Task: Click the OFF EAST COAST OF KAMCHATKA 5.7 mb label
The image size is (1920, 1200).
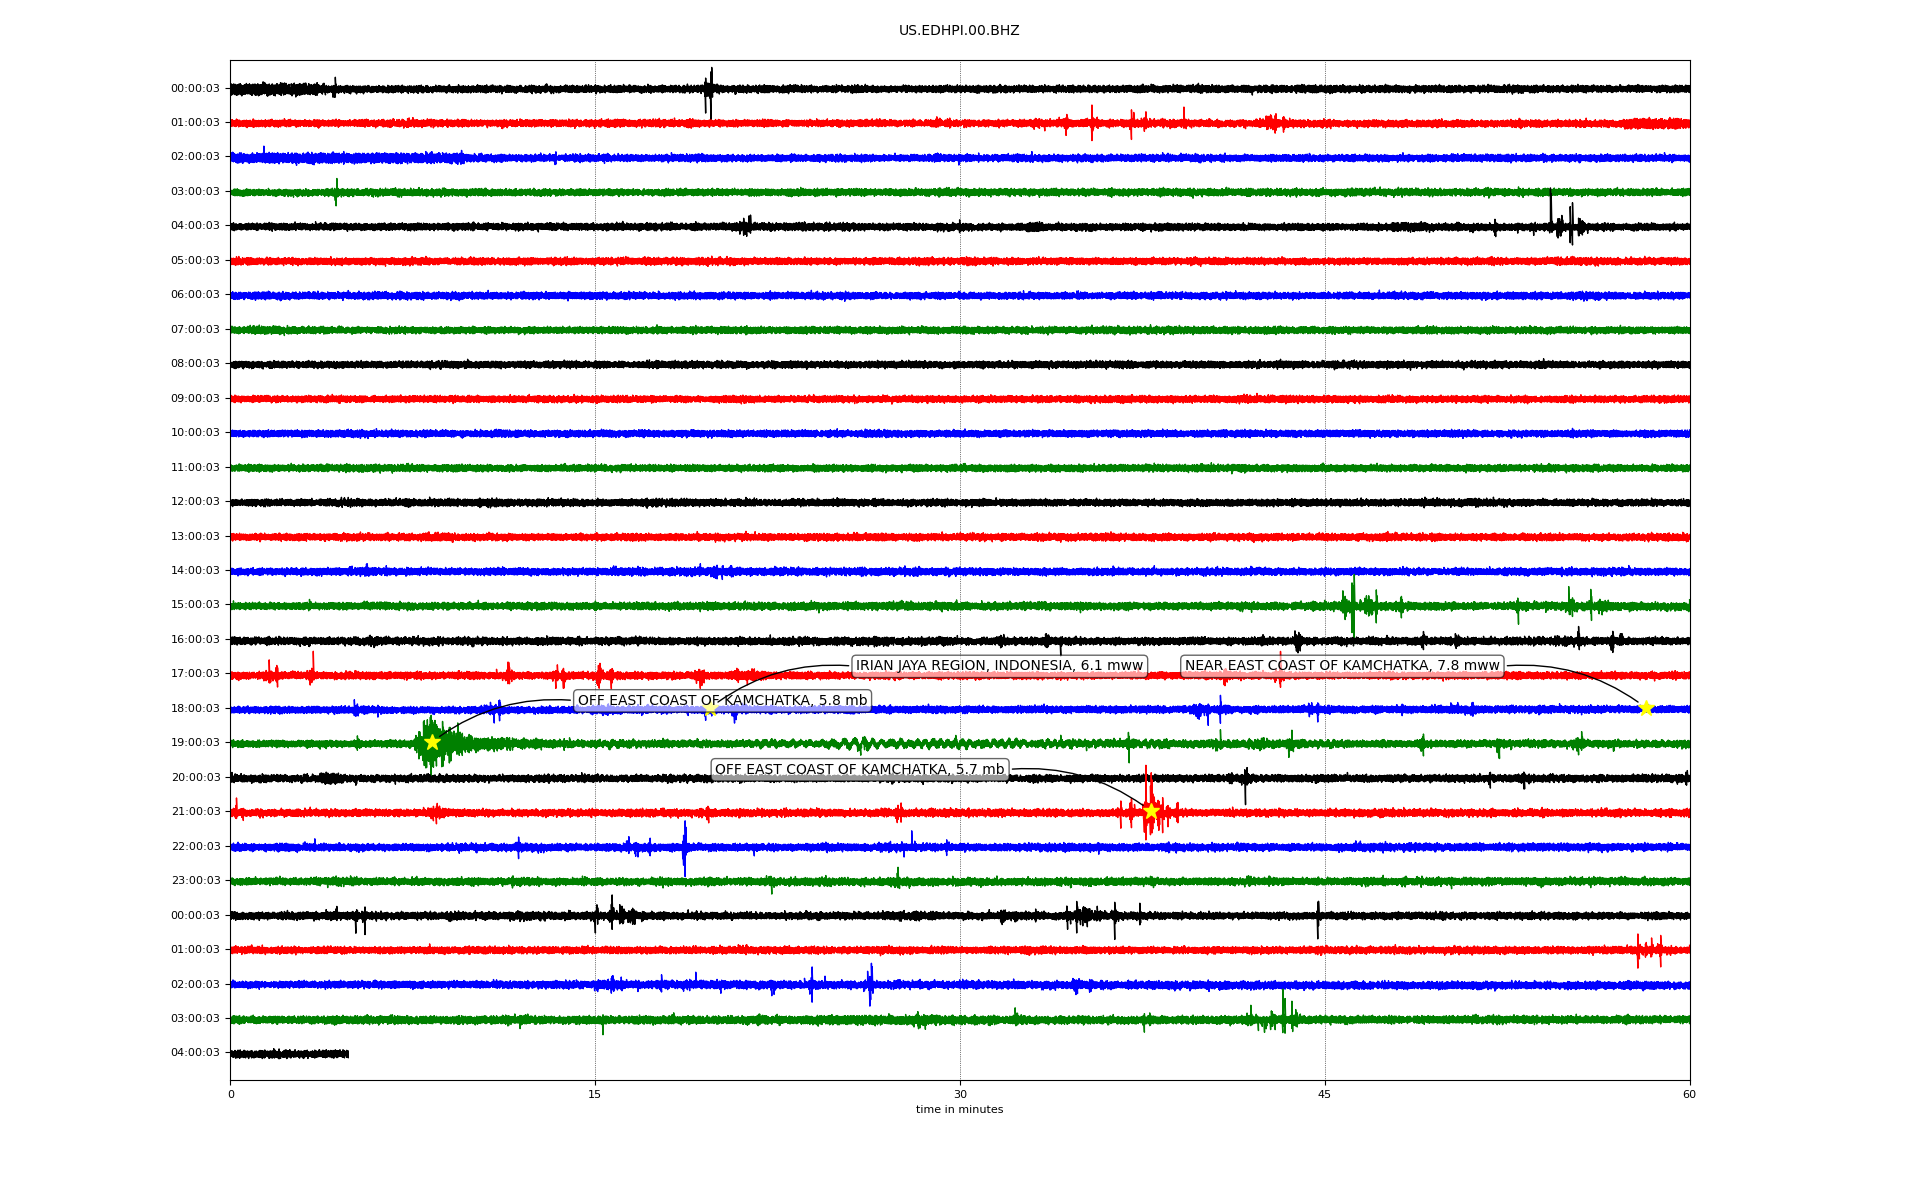Action: click(859, 769)
